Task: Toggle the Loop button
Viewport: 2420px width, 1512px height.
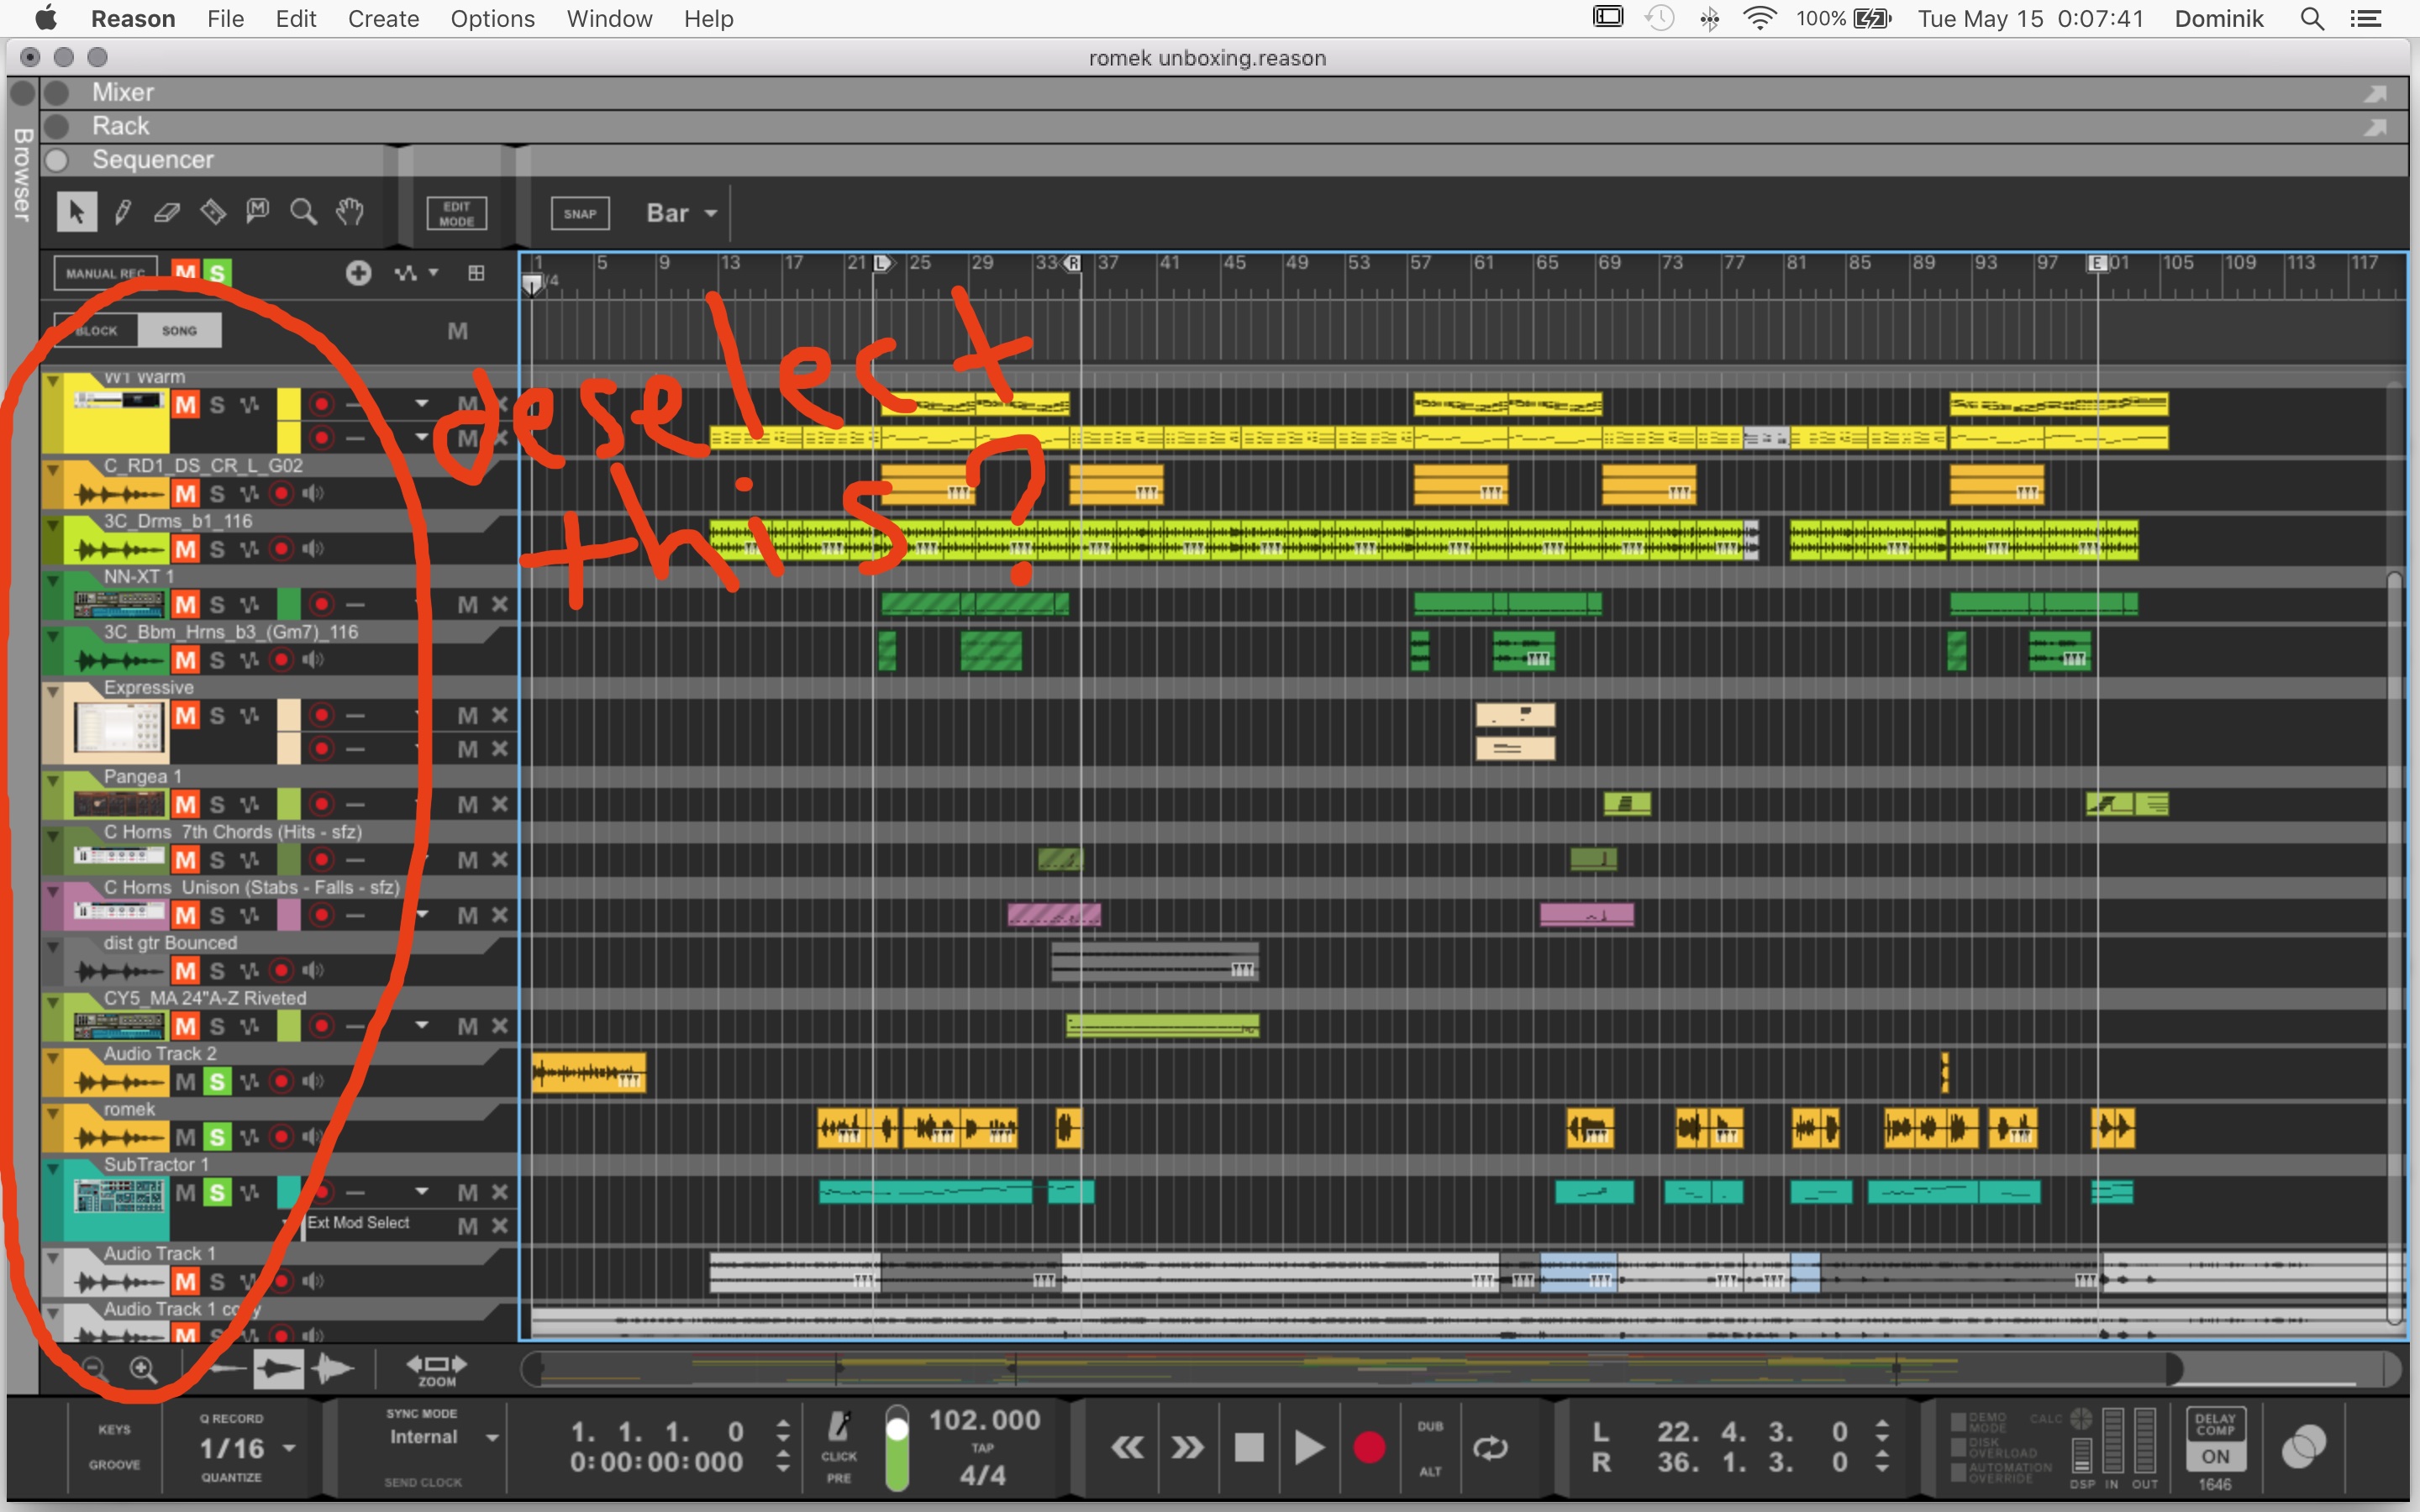Action: click(1490, 1447)
